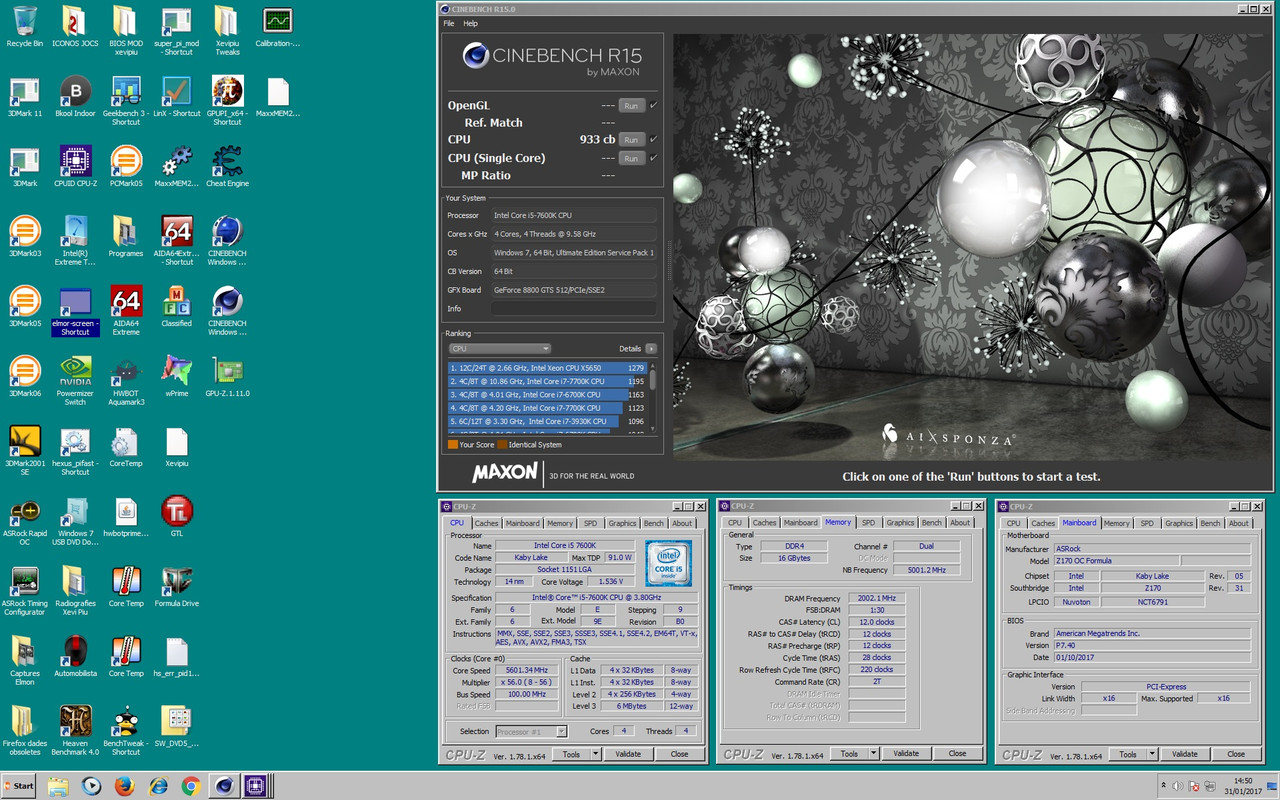Launch Cheat Engine from desktop
The height and width of the screenshot is (800, 1280).
pos(227,161)
